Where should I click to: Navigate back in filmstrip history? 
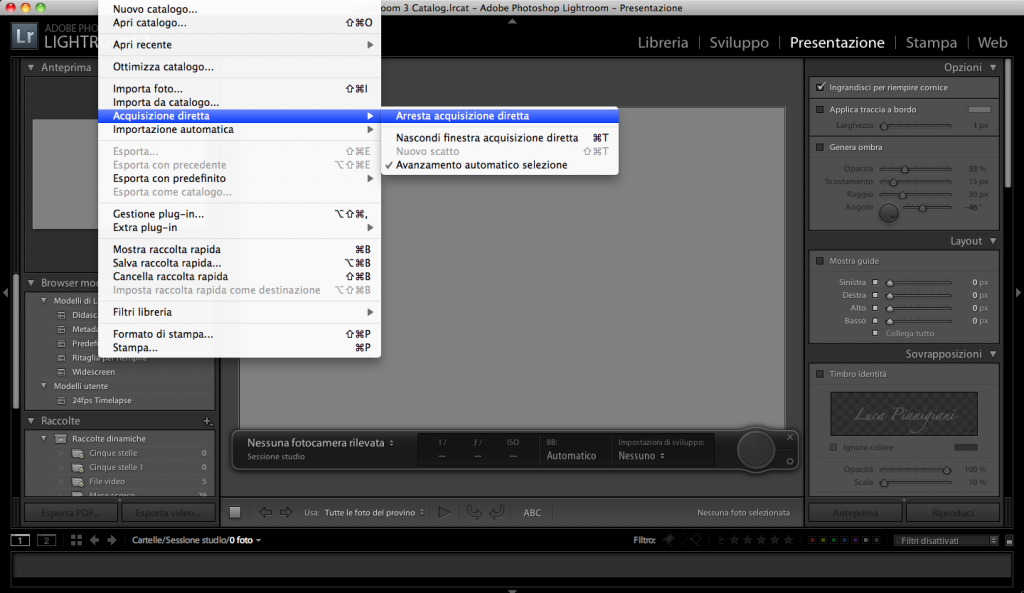point(95,540)
